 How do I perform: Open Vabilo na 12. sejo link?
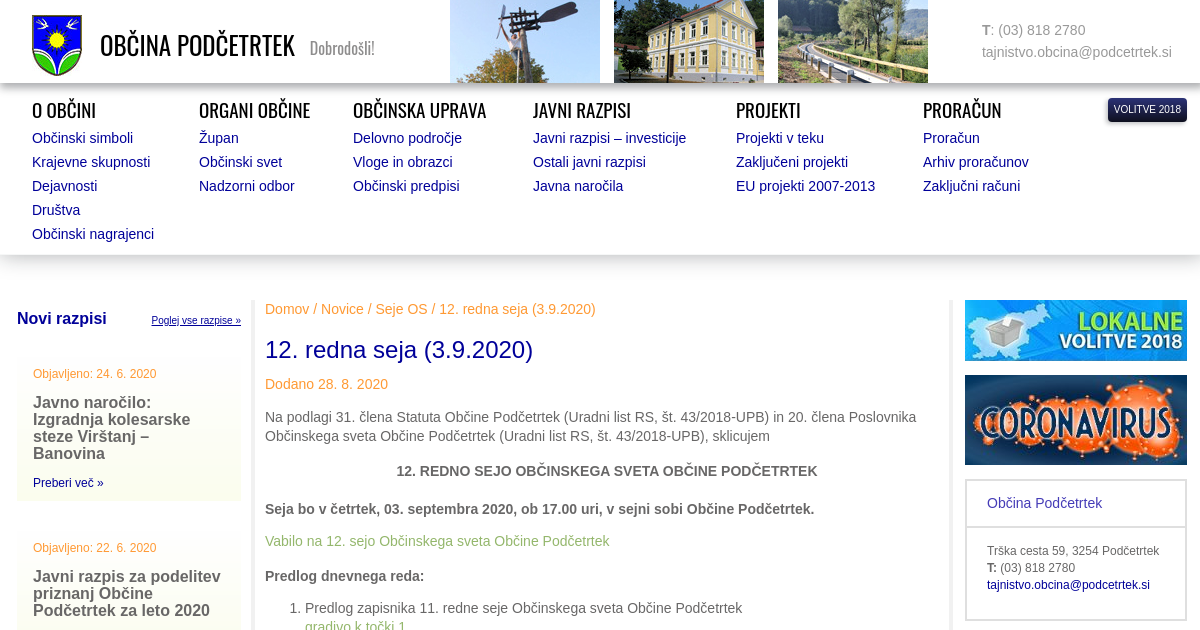coord(437,541)
